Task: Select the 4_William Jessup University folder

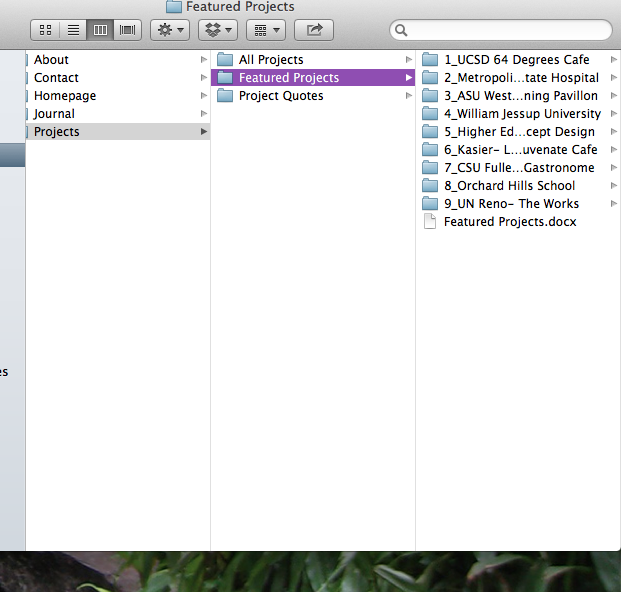Action: click(x=522, y=114)
